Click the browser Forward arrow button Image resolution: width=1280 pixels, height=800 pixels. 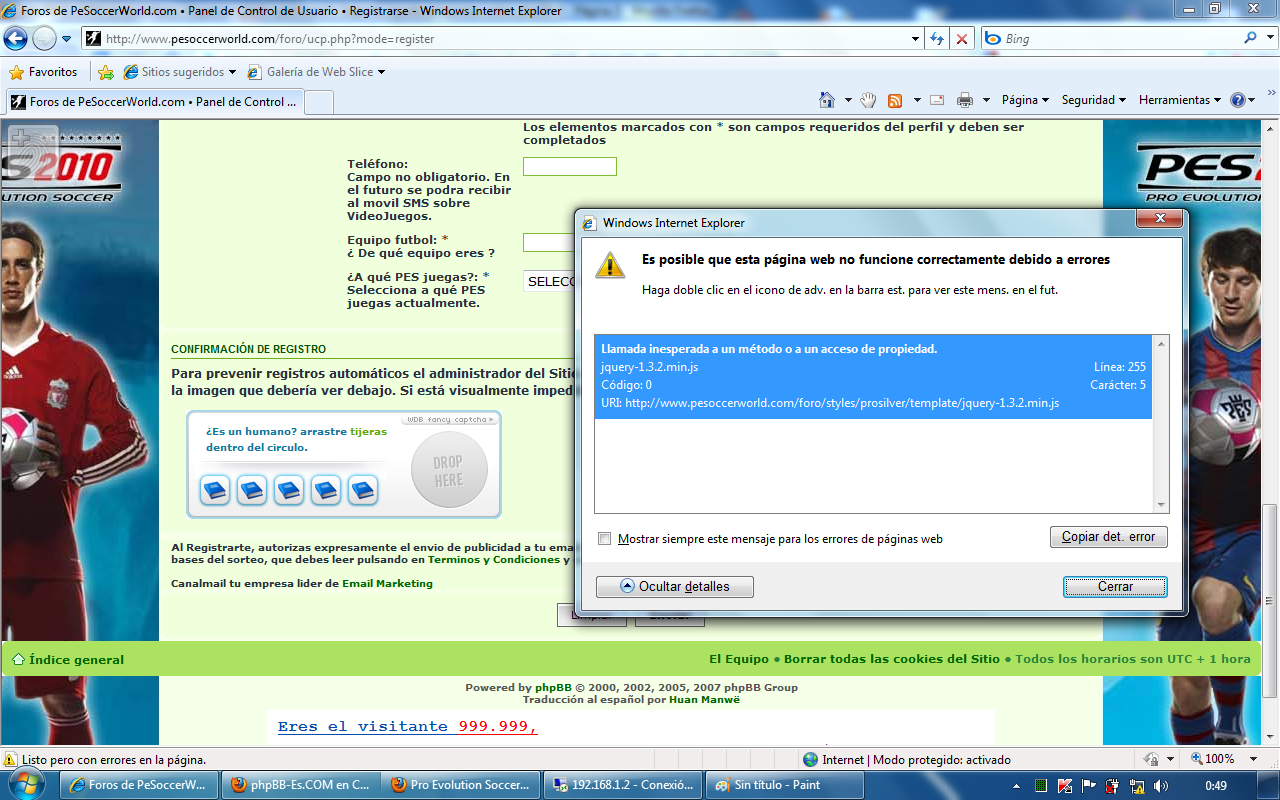point(44,39)
